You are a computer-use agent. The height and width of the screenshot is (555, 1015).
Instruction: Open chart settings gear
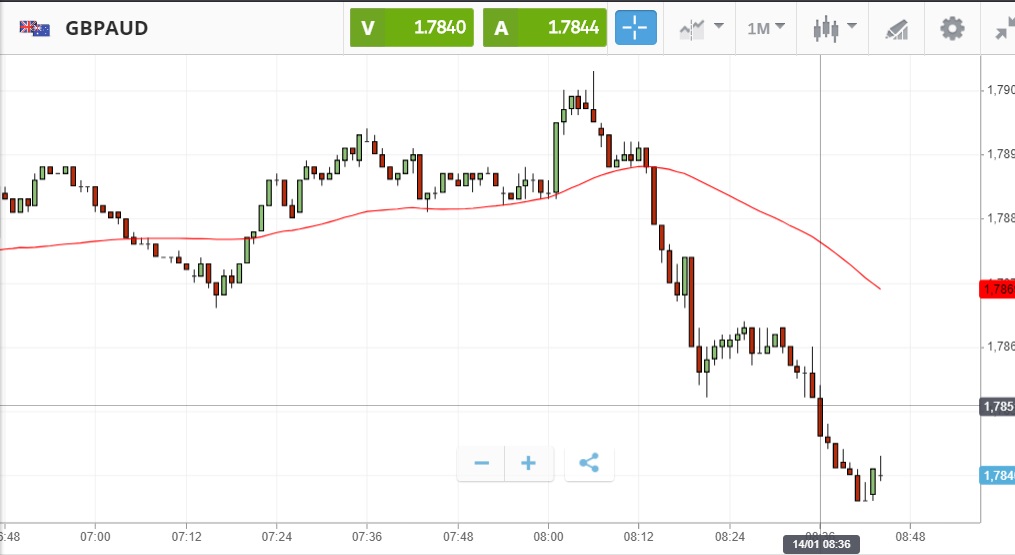[x=952, y=28]
